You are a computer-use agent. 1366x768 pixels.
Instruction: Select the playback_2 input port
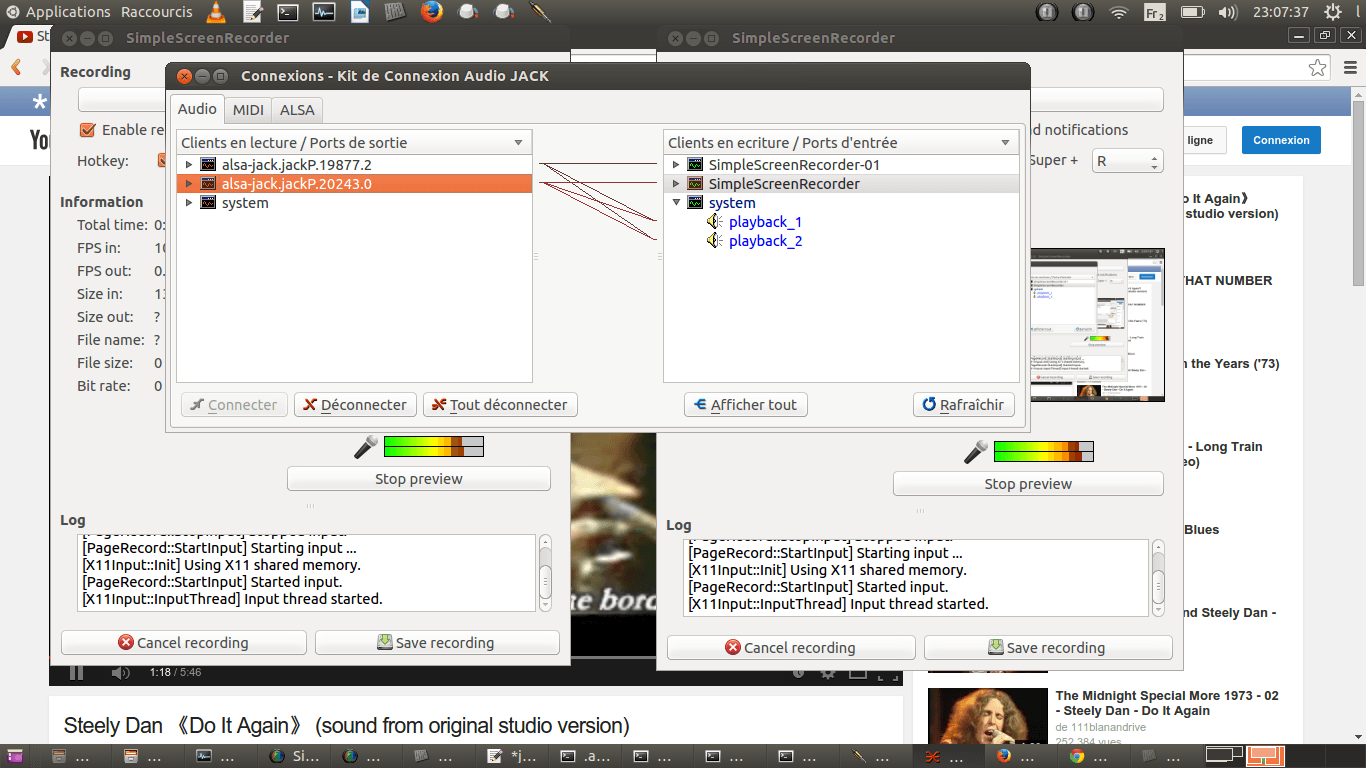[x=765, y=241]
